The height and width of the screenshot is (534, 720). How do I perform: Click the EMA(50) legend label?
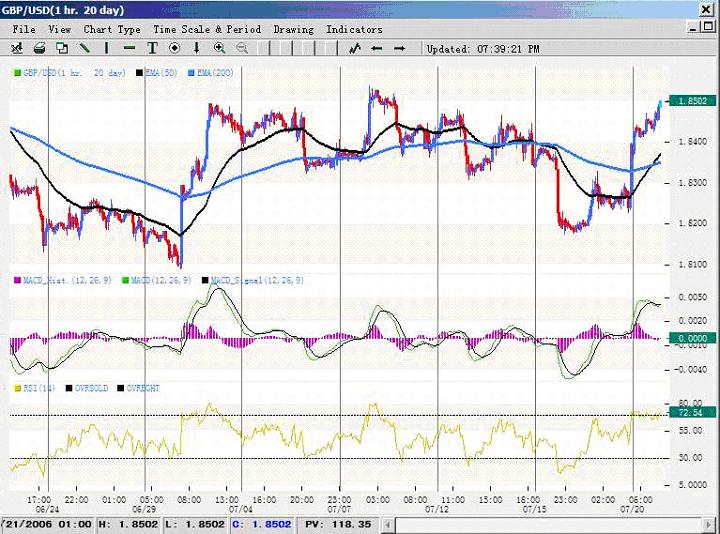[161, 74]
